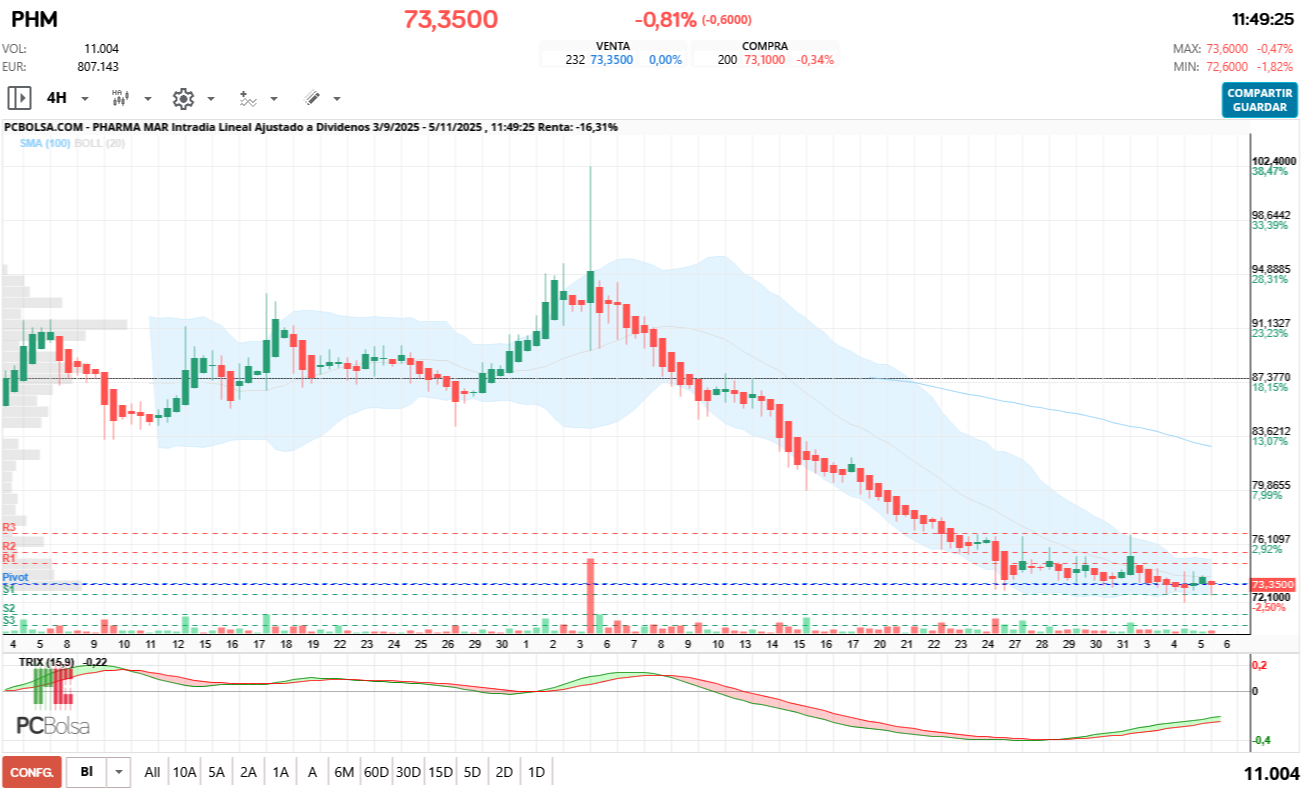Viewport: 1313px width, 793px height.
Task: Click the CONFG. button
Action: 31,772
